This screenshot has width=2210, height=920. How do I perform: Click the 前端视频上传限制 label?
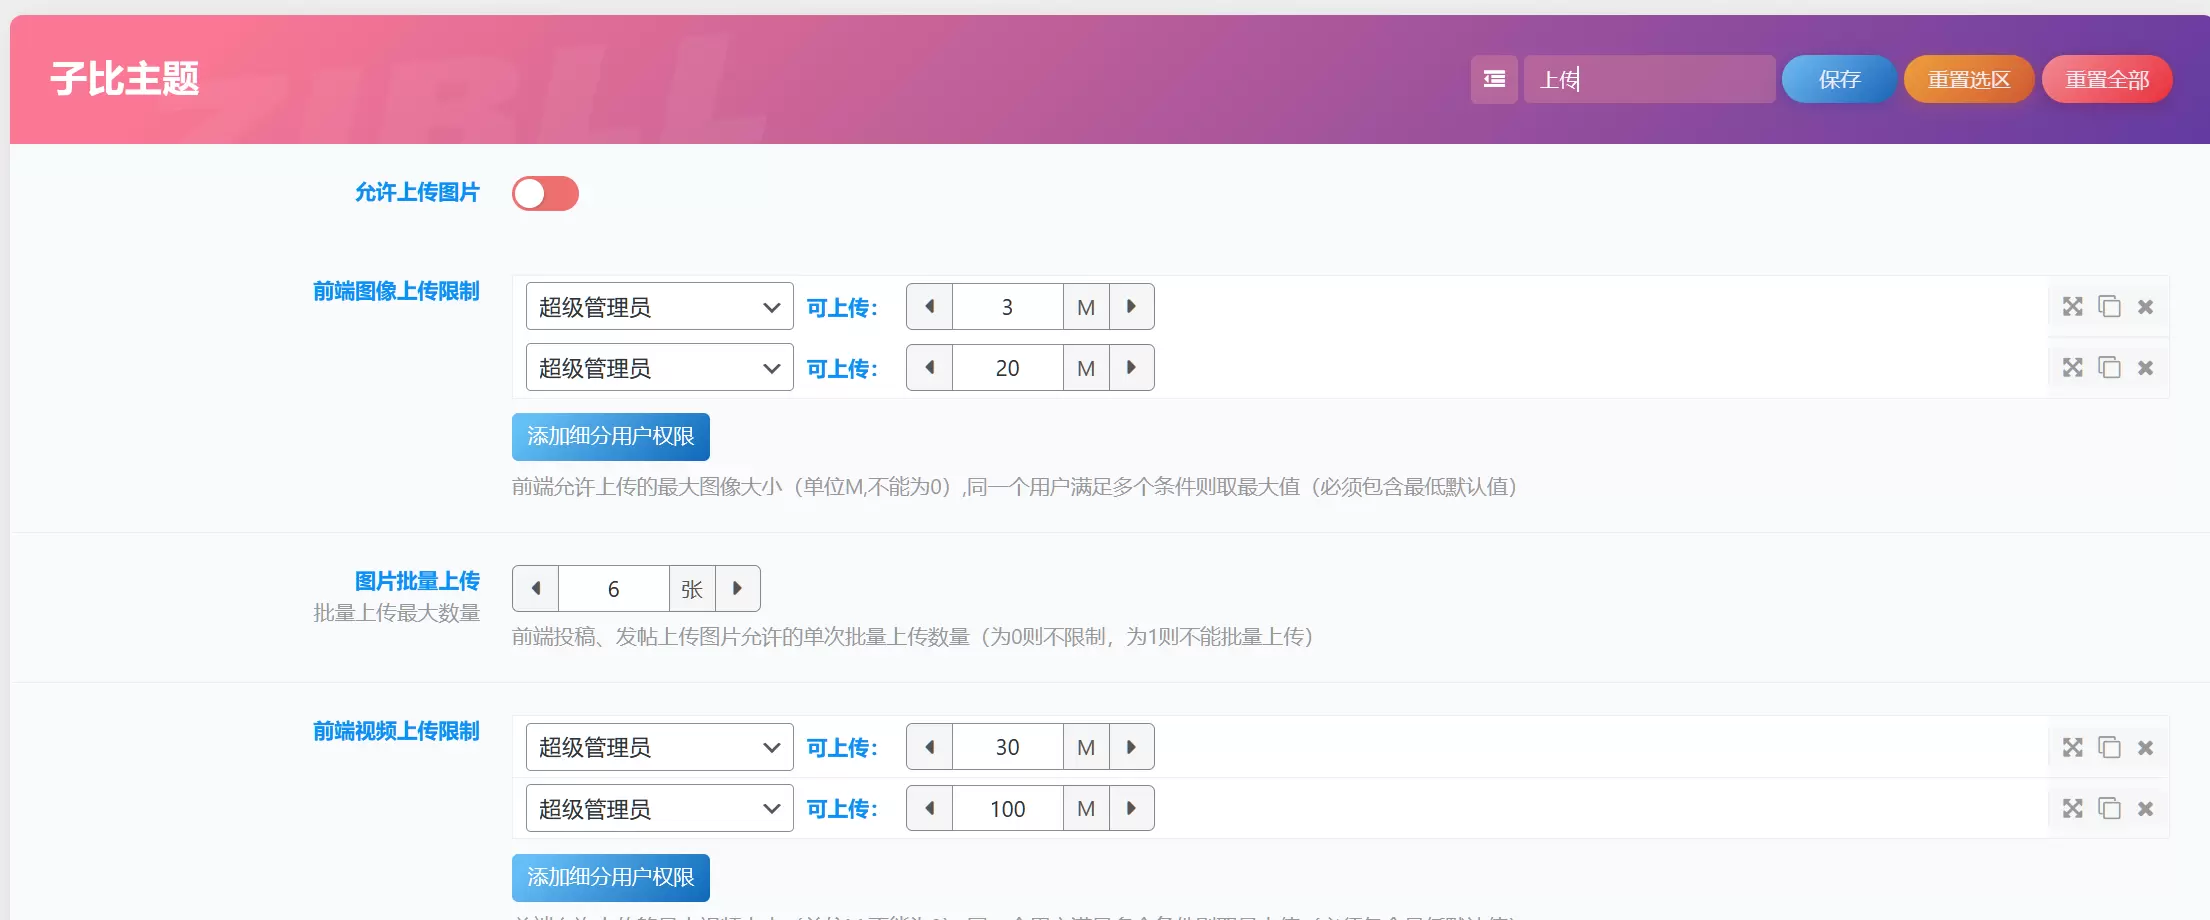396,731
